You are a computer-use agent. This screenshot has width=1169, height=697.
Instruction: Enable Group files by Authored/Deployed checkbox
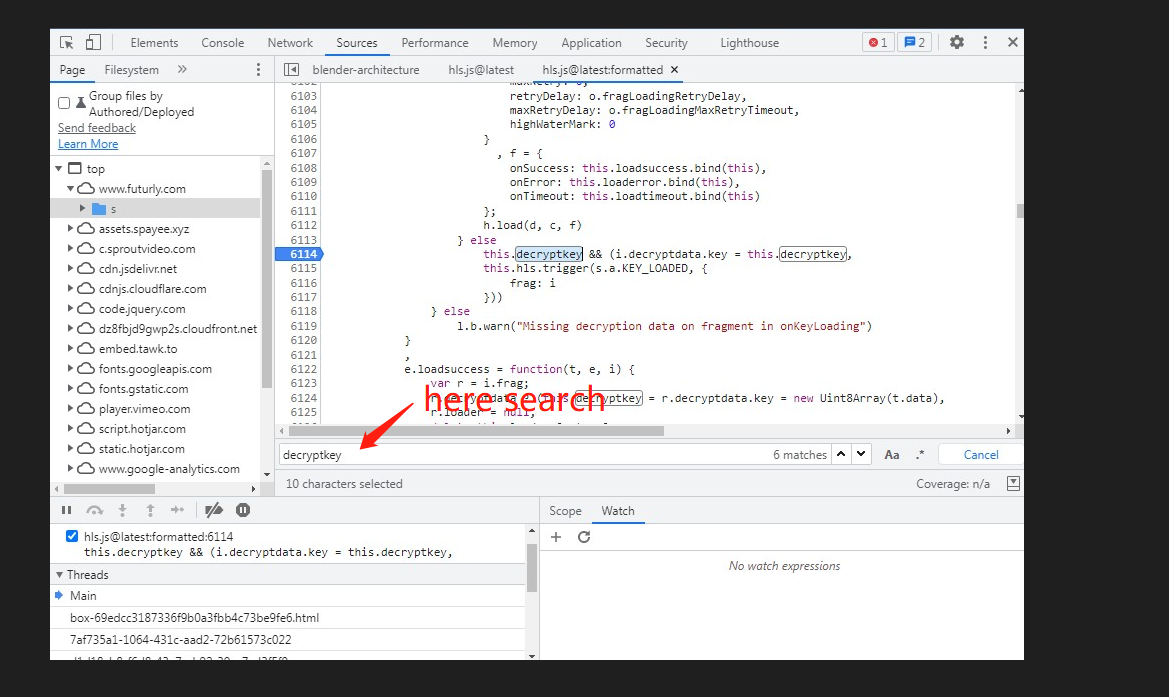64,103
